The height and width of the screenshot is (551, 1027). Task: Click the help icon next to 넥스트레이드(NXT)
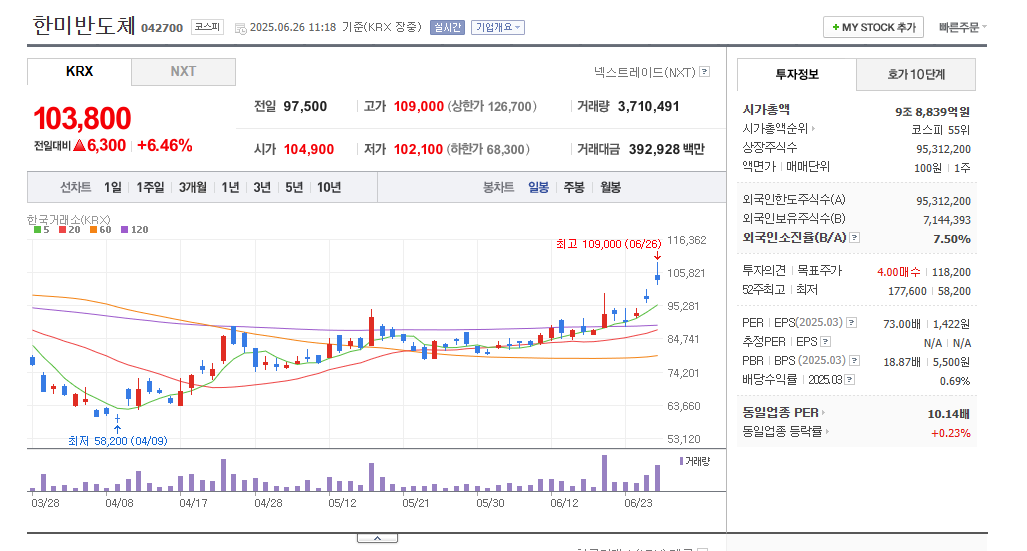click(705, 72)
